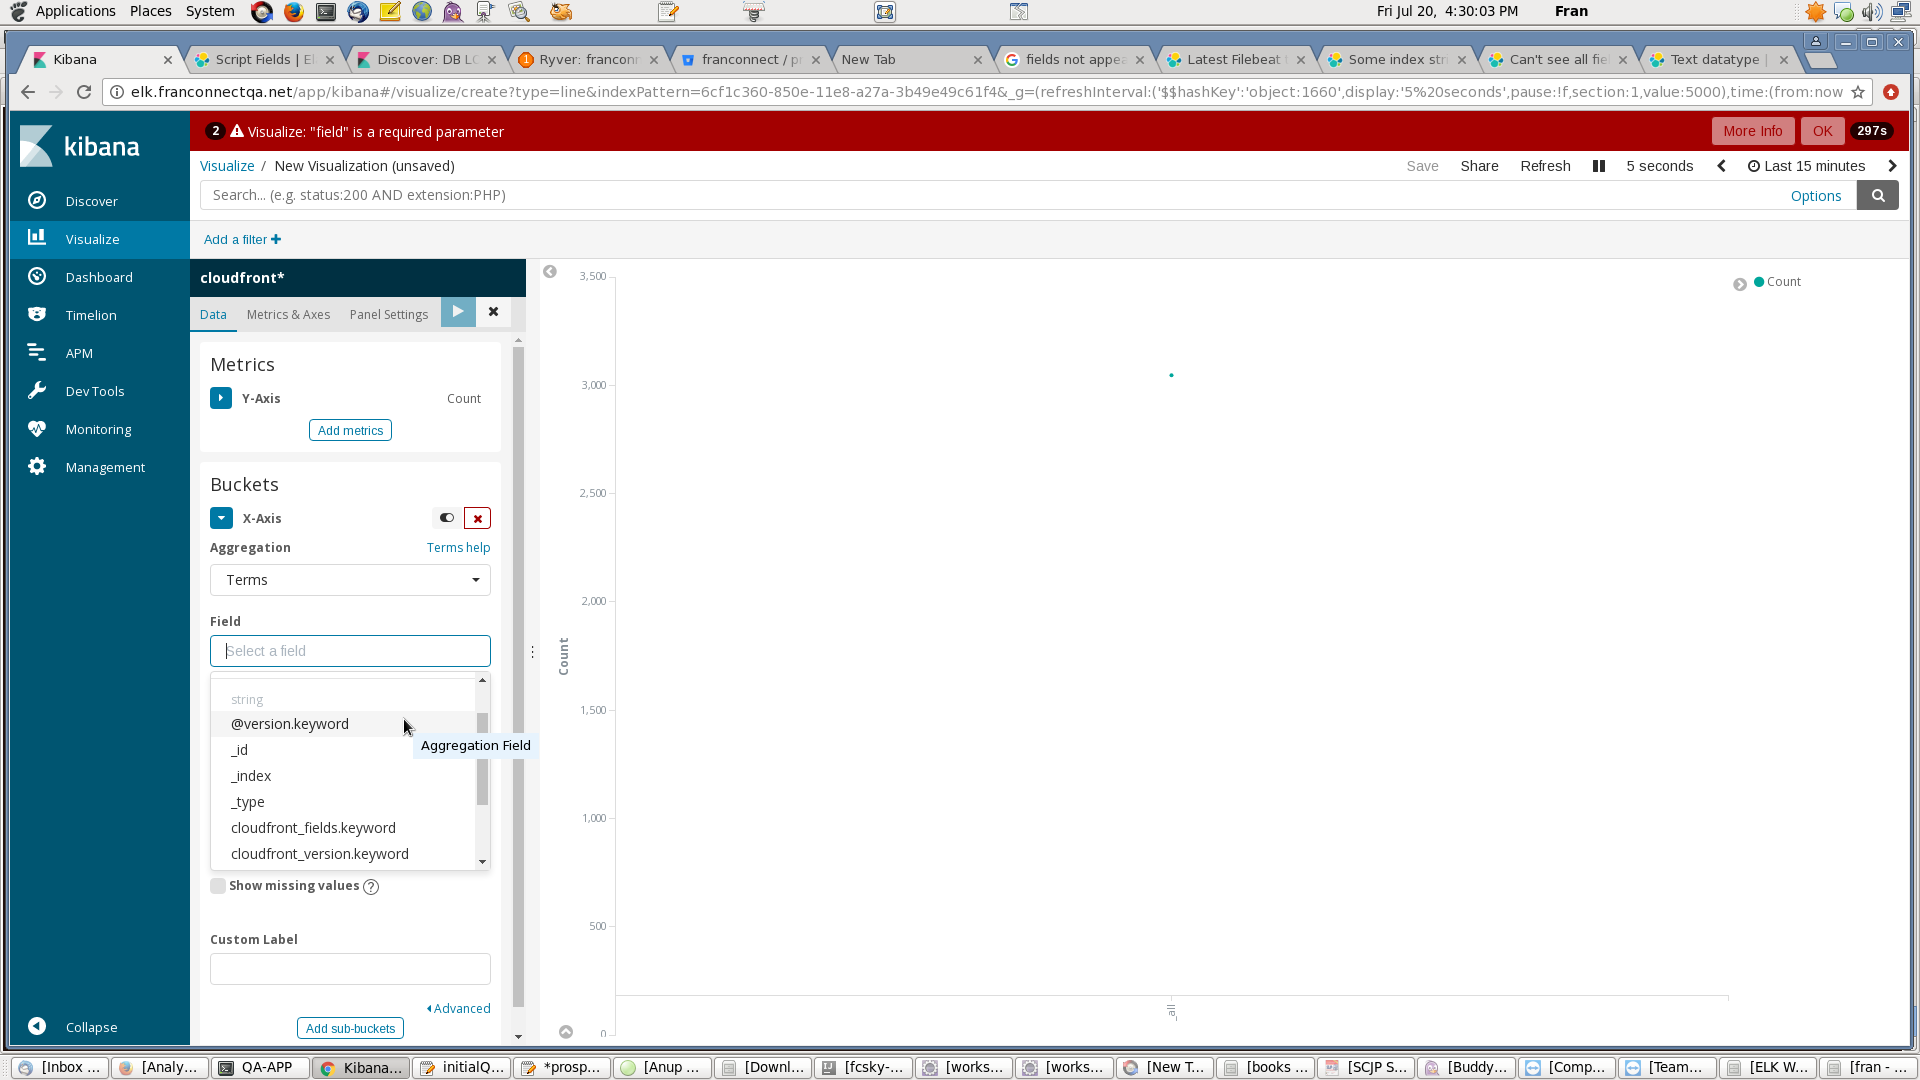Open the Timelion app icon

37,315
